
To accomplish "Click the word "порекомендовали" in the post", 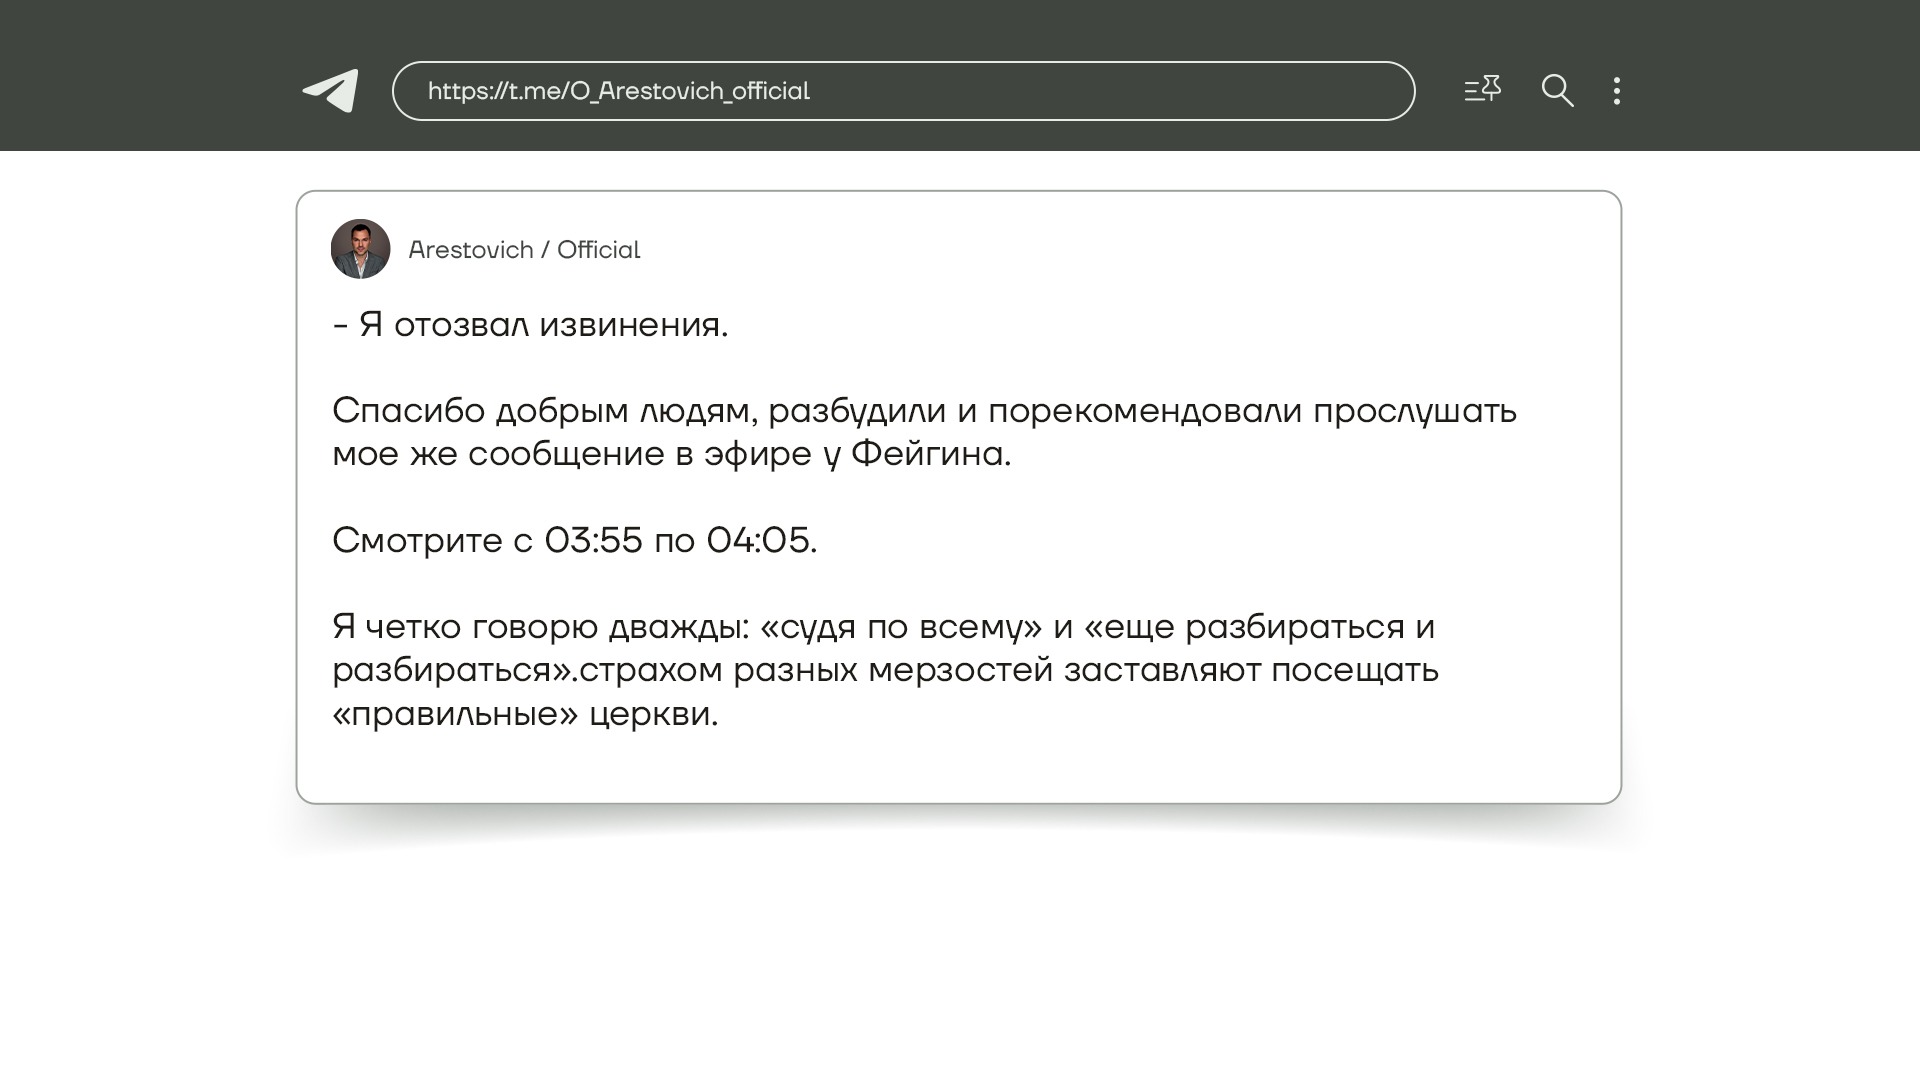I will click(1144, 411).
